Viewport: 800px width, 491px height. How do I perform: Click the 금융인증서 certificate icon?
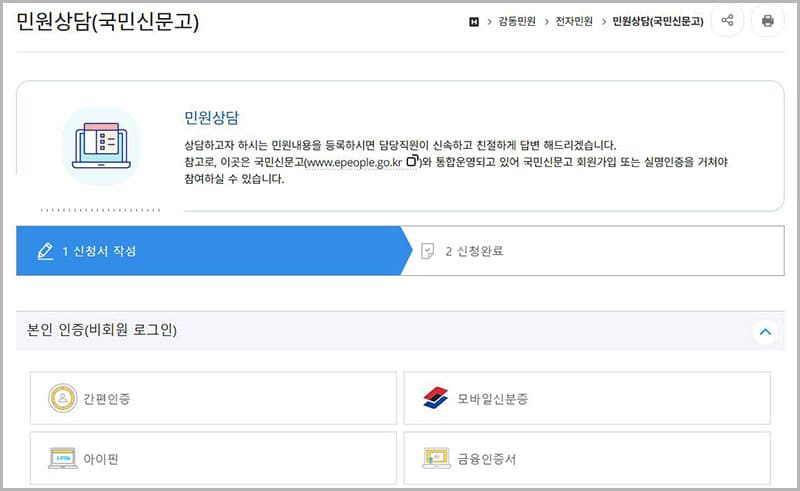[435, 459]
